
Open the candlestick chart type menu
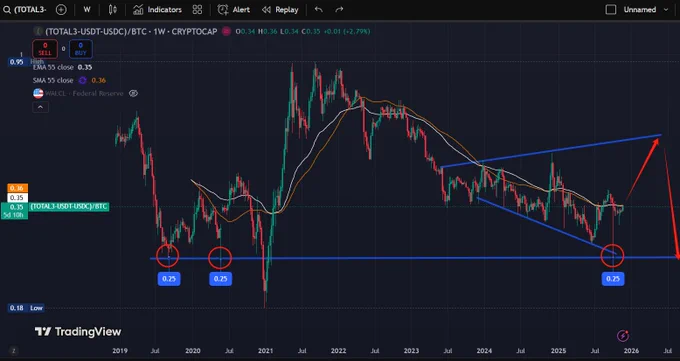113,10
